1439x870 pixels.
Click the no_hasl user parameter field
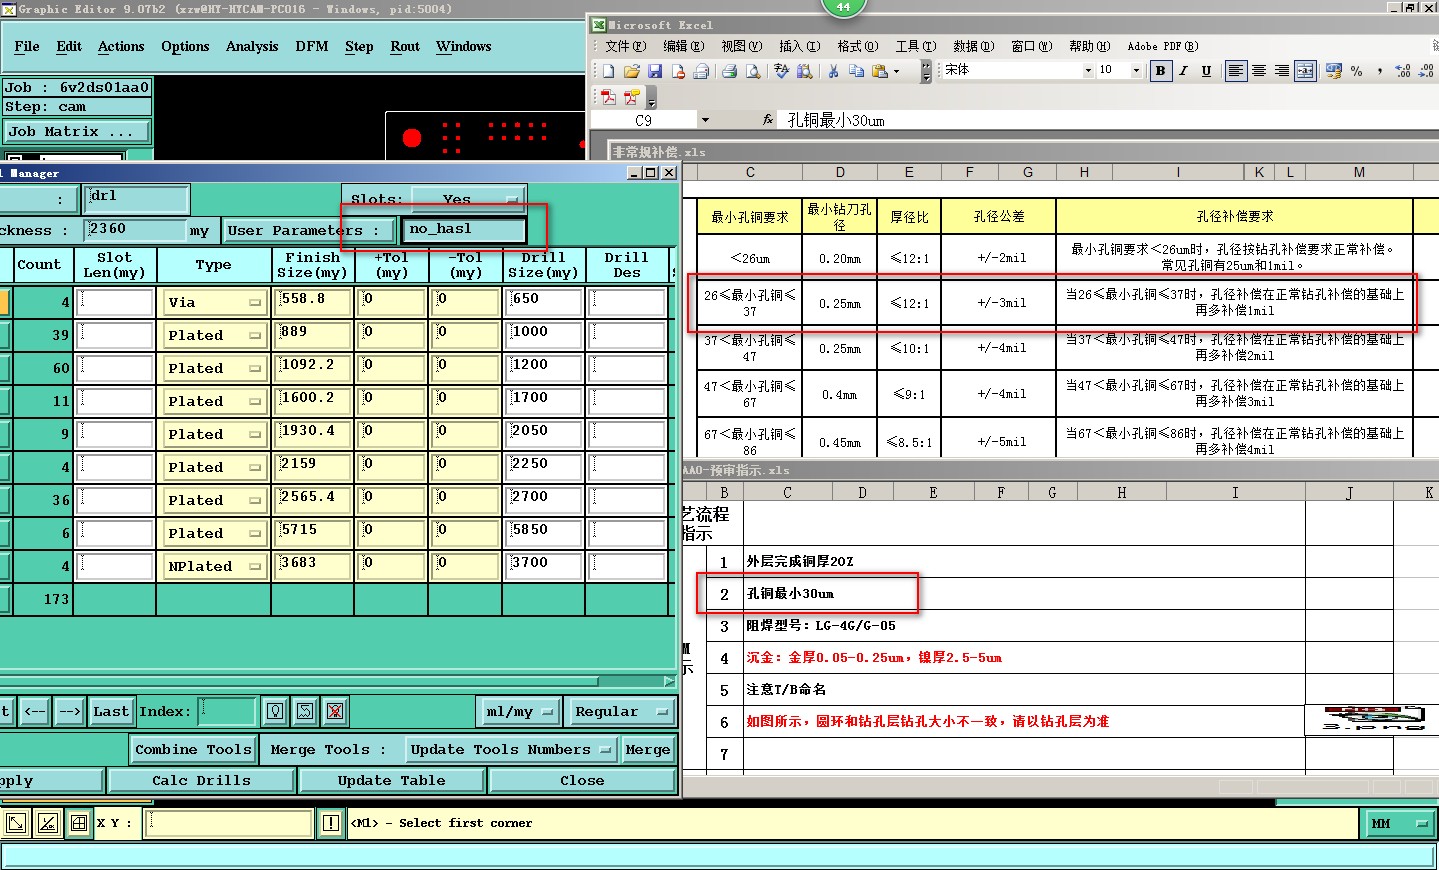click(464, 230)
